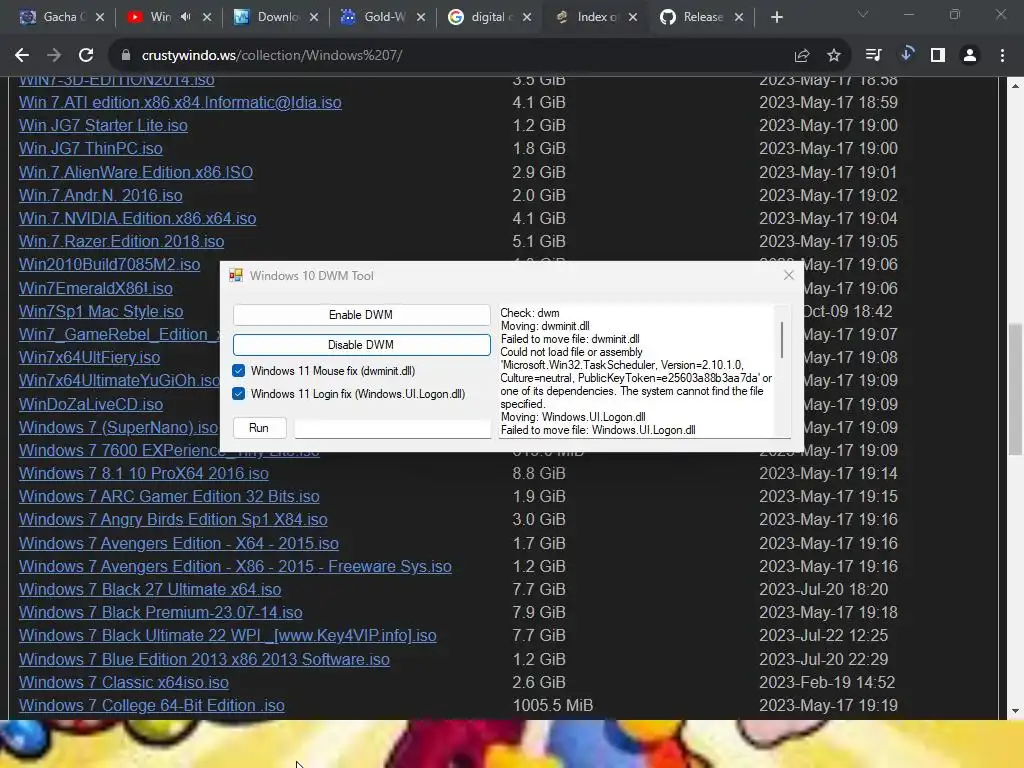
Task: Open Windows 7 ARC Gamer Edition link
Action: tap(169, 496)
